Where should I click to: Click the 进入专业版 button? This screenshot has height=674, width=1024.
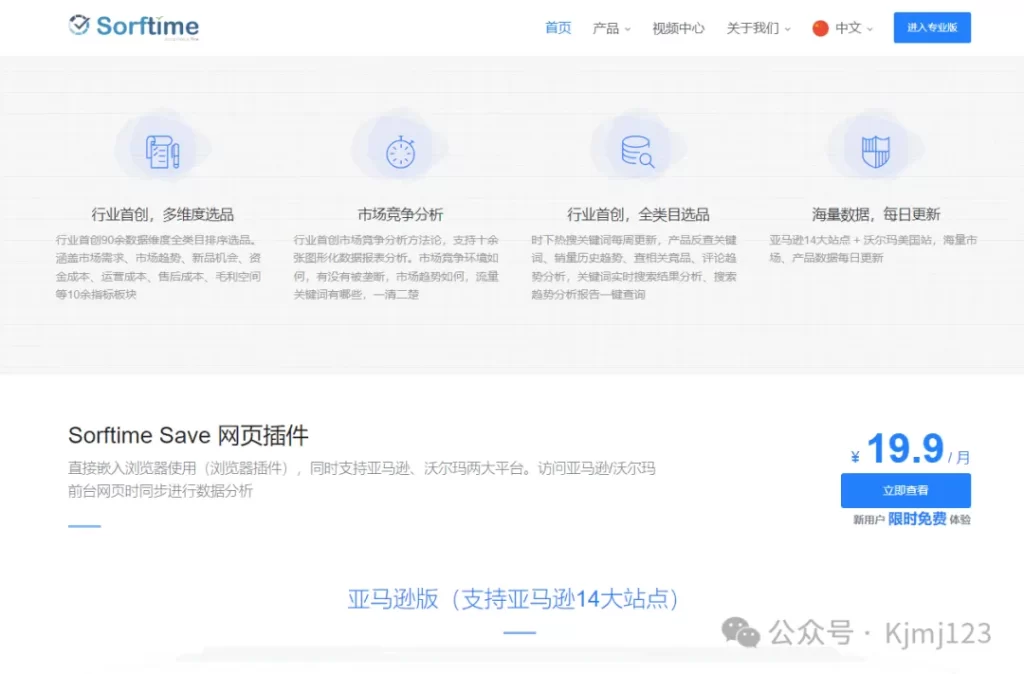click(932, 27)
